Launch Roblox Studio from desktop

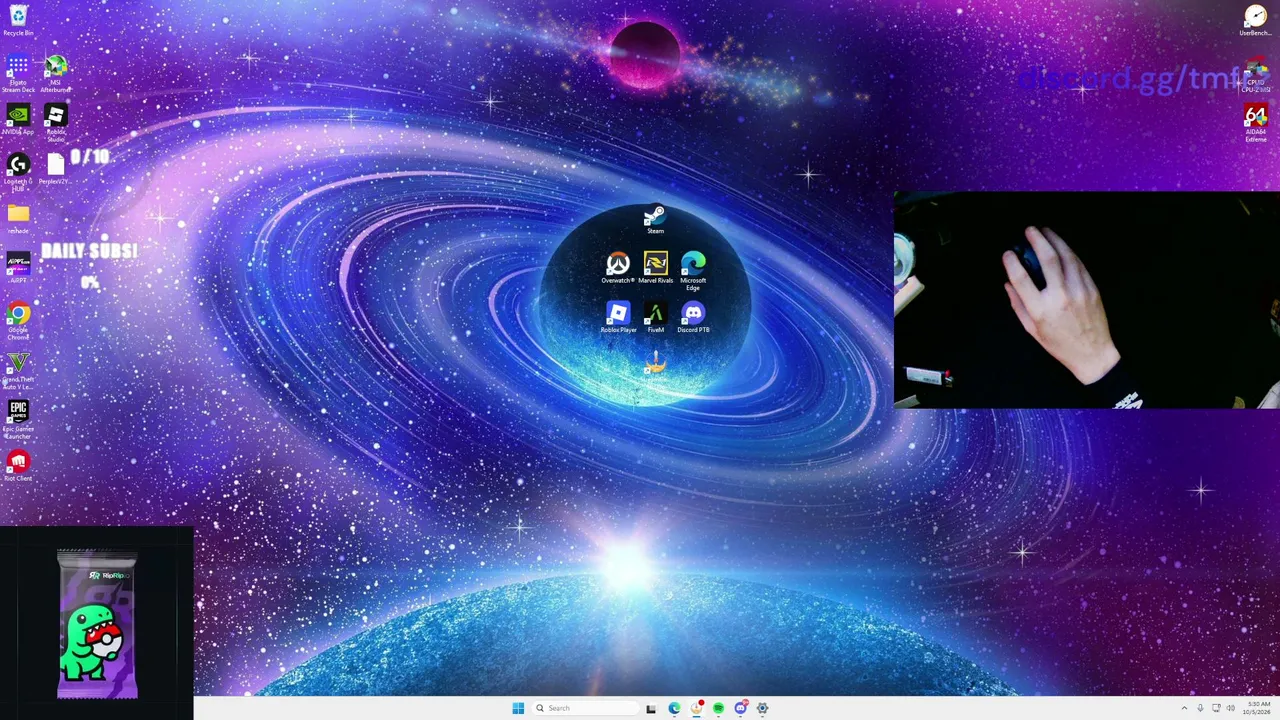[55, 123]
